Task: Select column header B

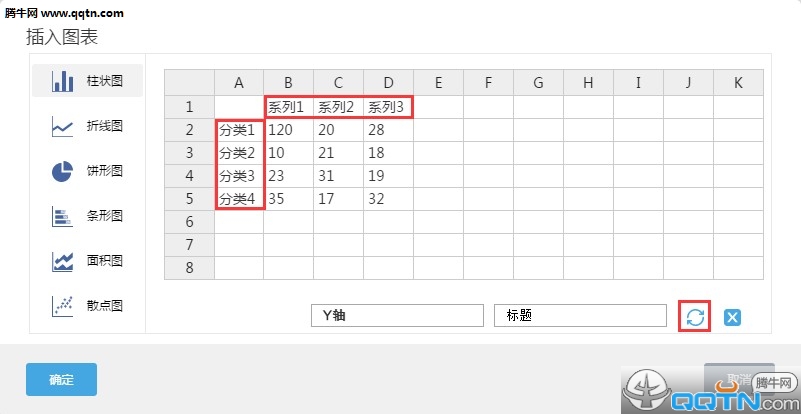Action: pos(288,83)
